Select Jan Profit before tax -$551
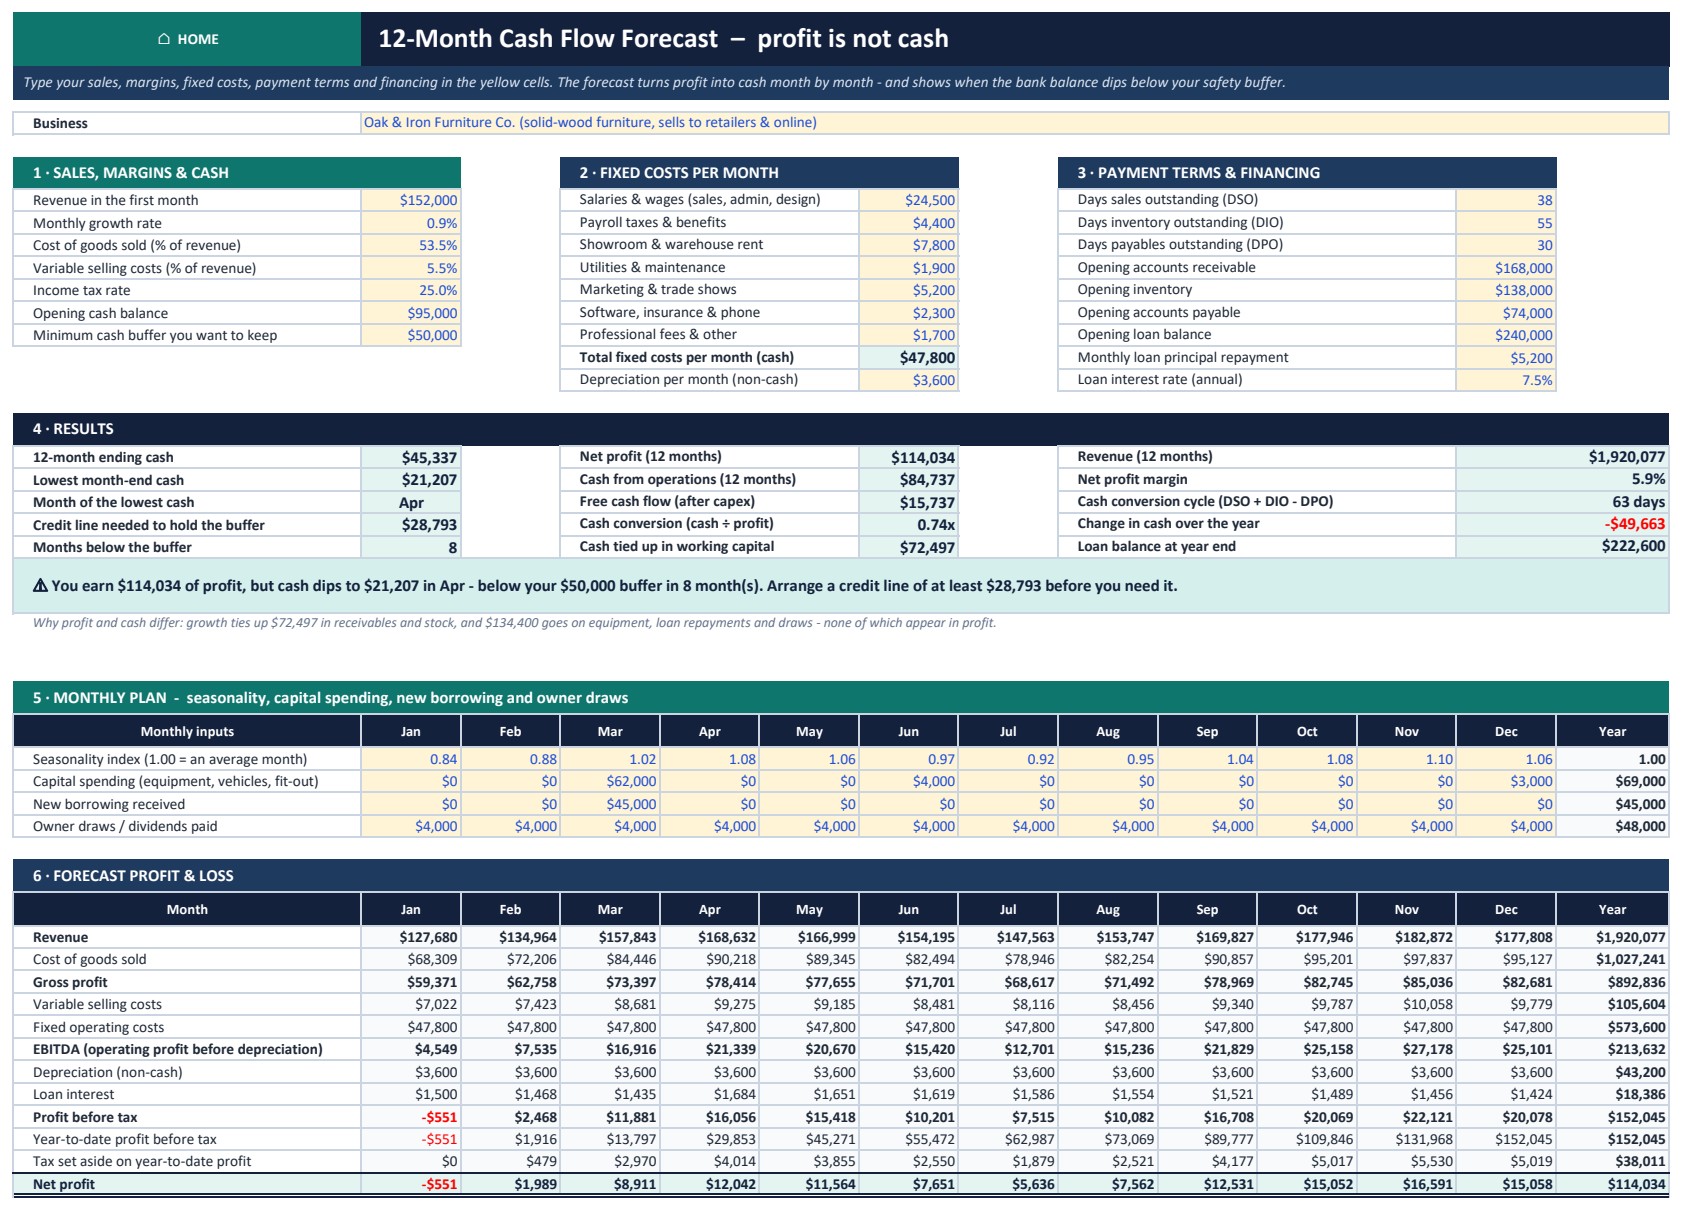 coord(410,1117)
